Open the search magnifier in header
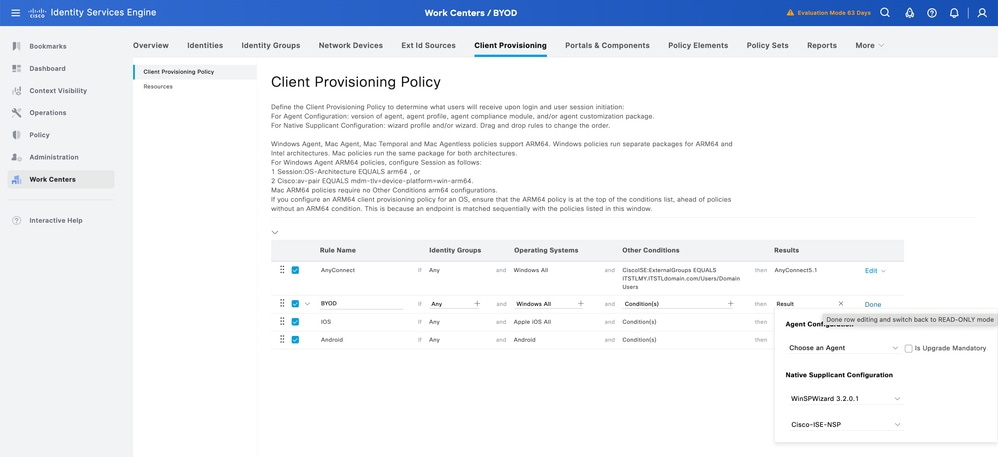 tap(885, 13)
